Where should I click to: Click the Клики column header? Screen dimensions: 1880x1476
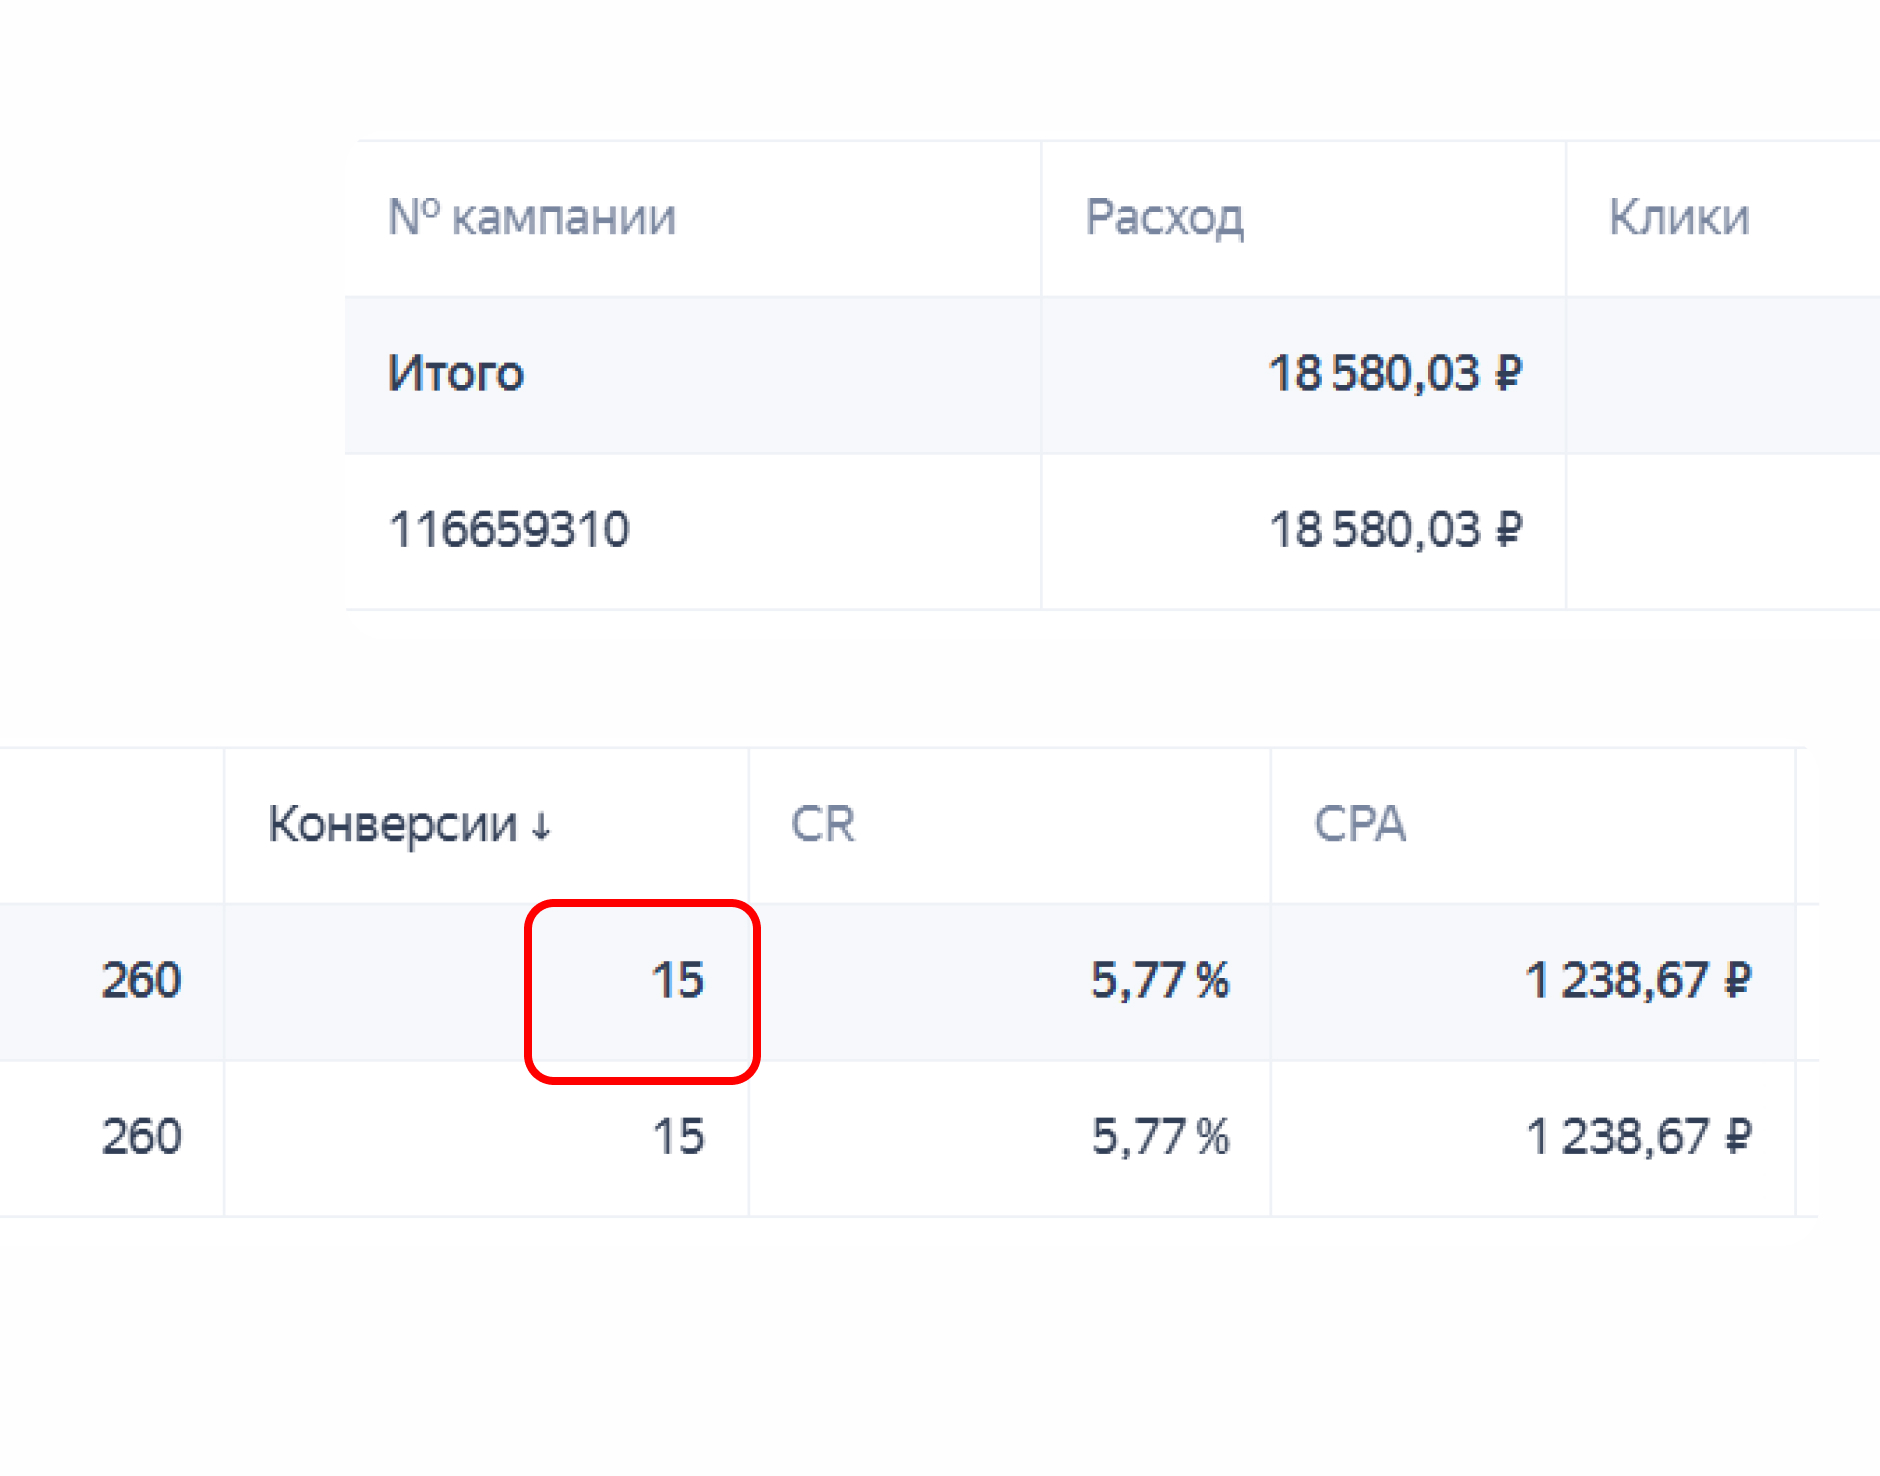(1678, 217)
